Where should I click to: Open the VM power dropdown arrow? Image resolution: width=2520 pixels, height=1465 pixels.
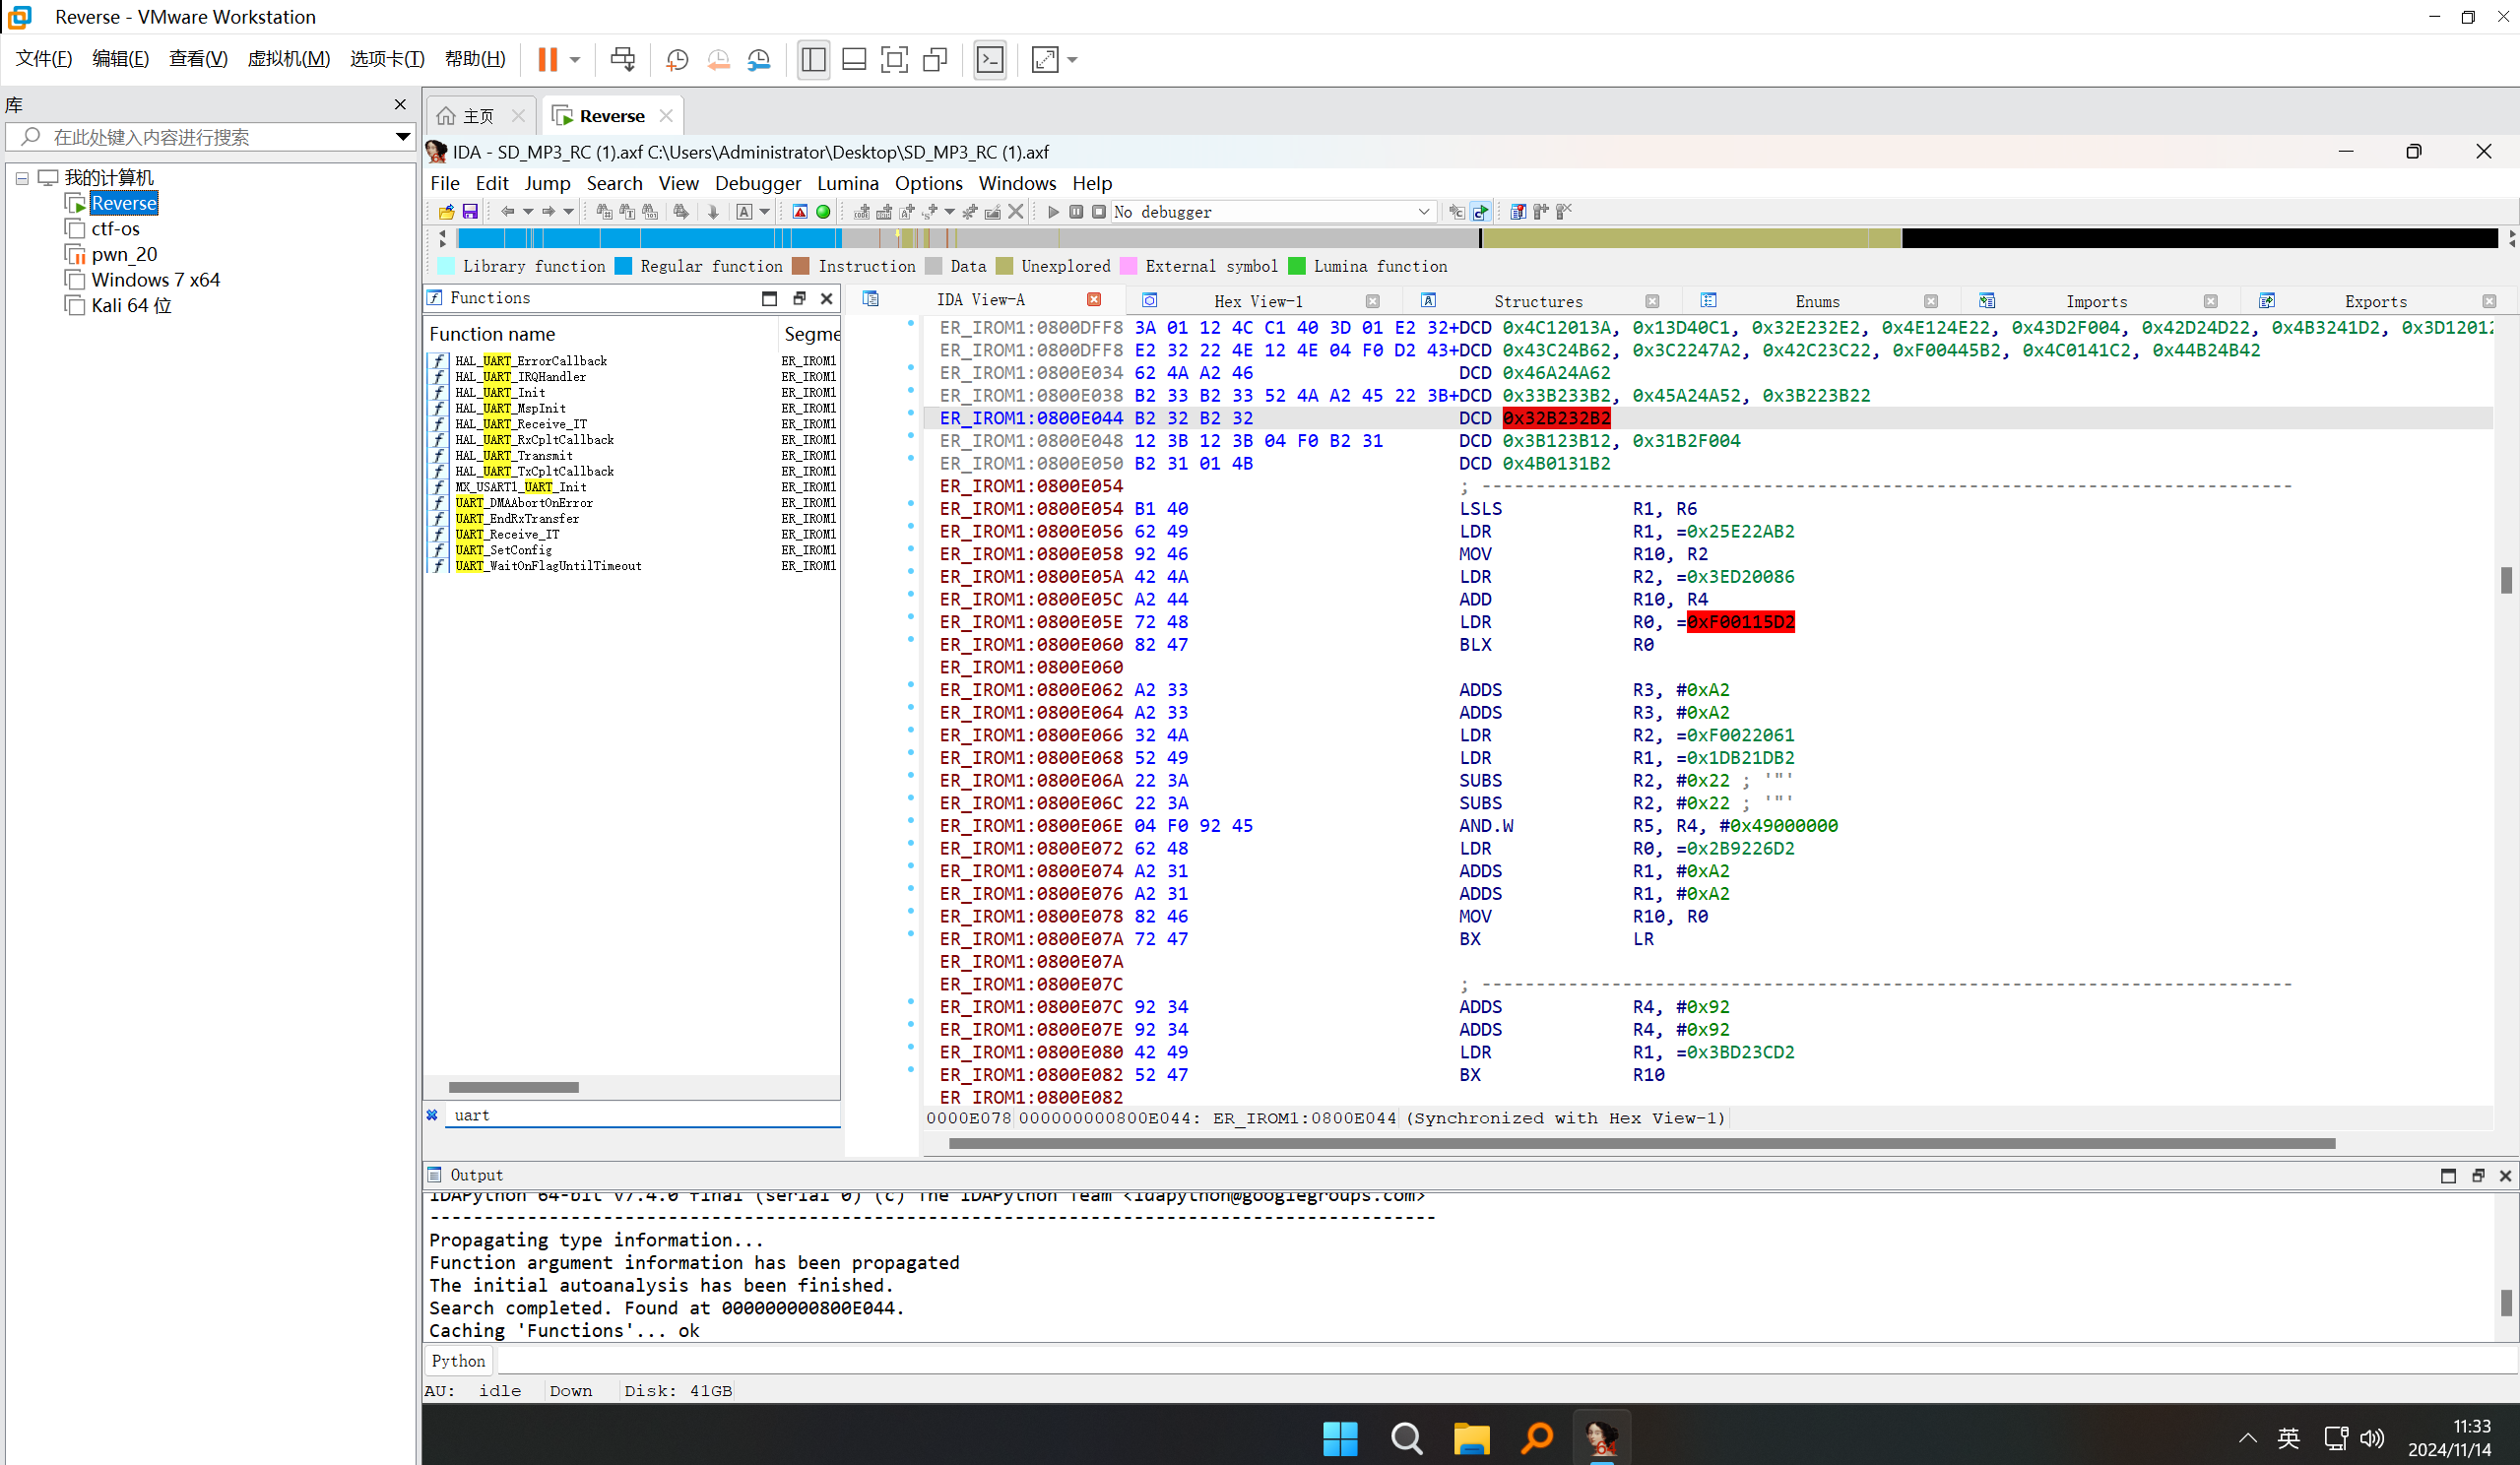click(575, 60)
